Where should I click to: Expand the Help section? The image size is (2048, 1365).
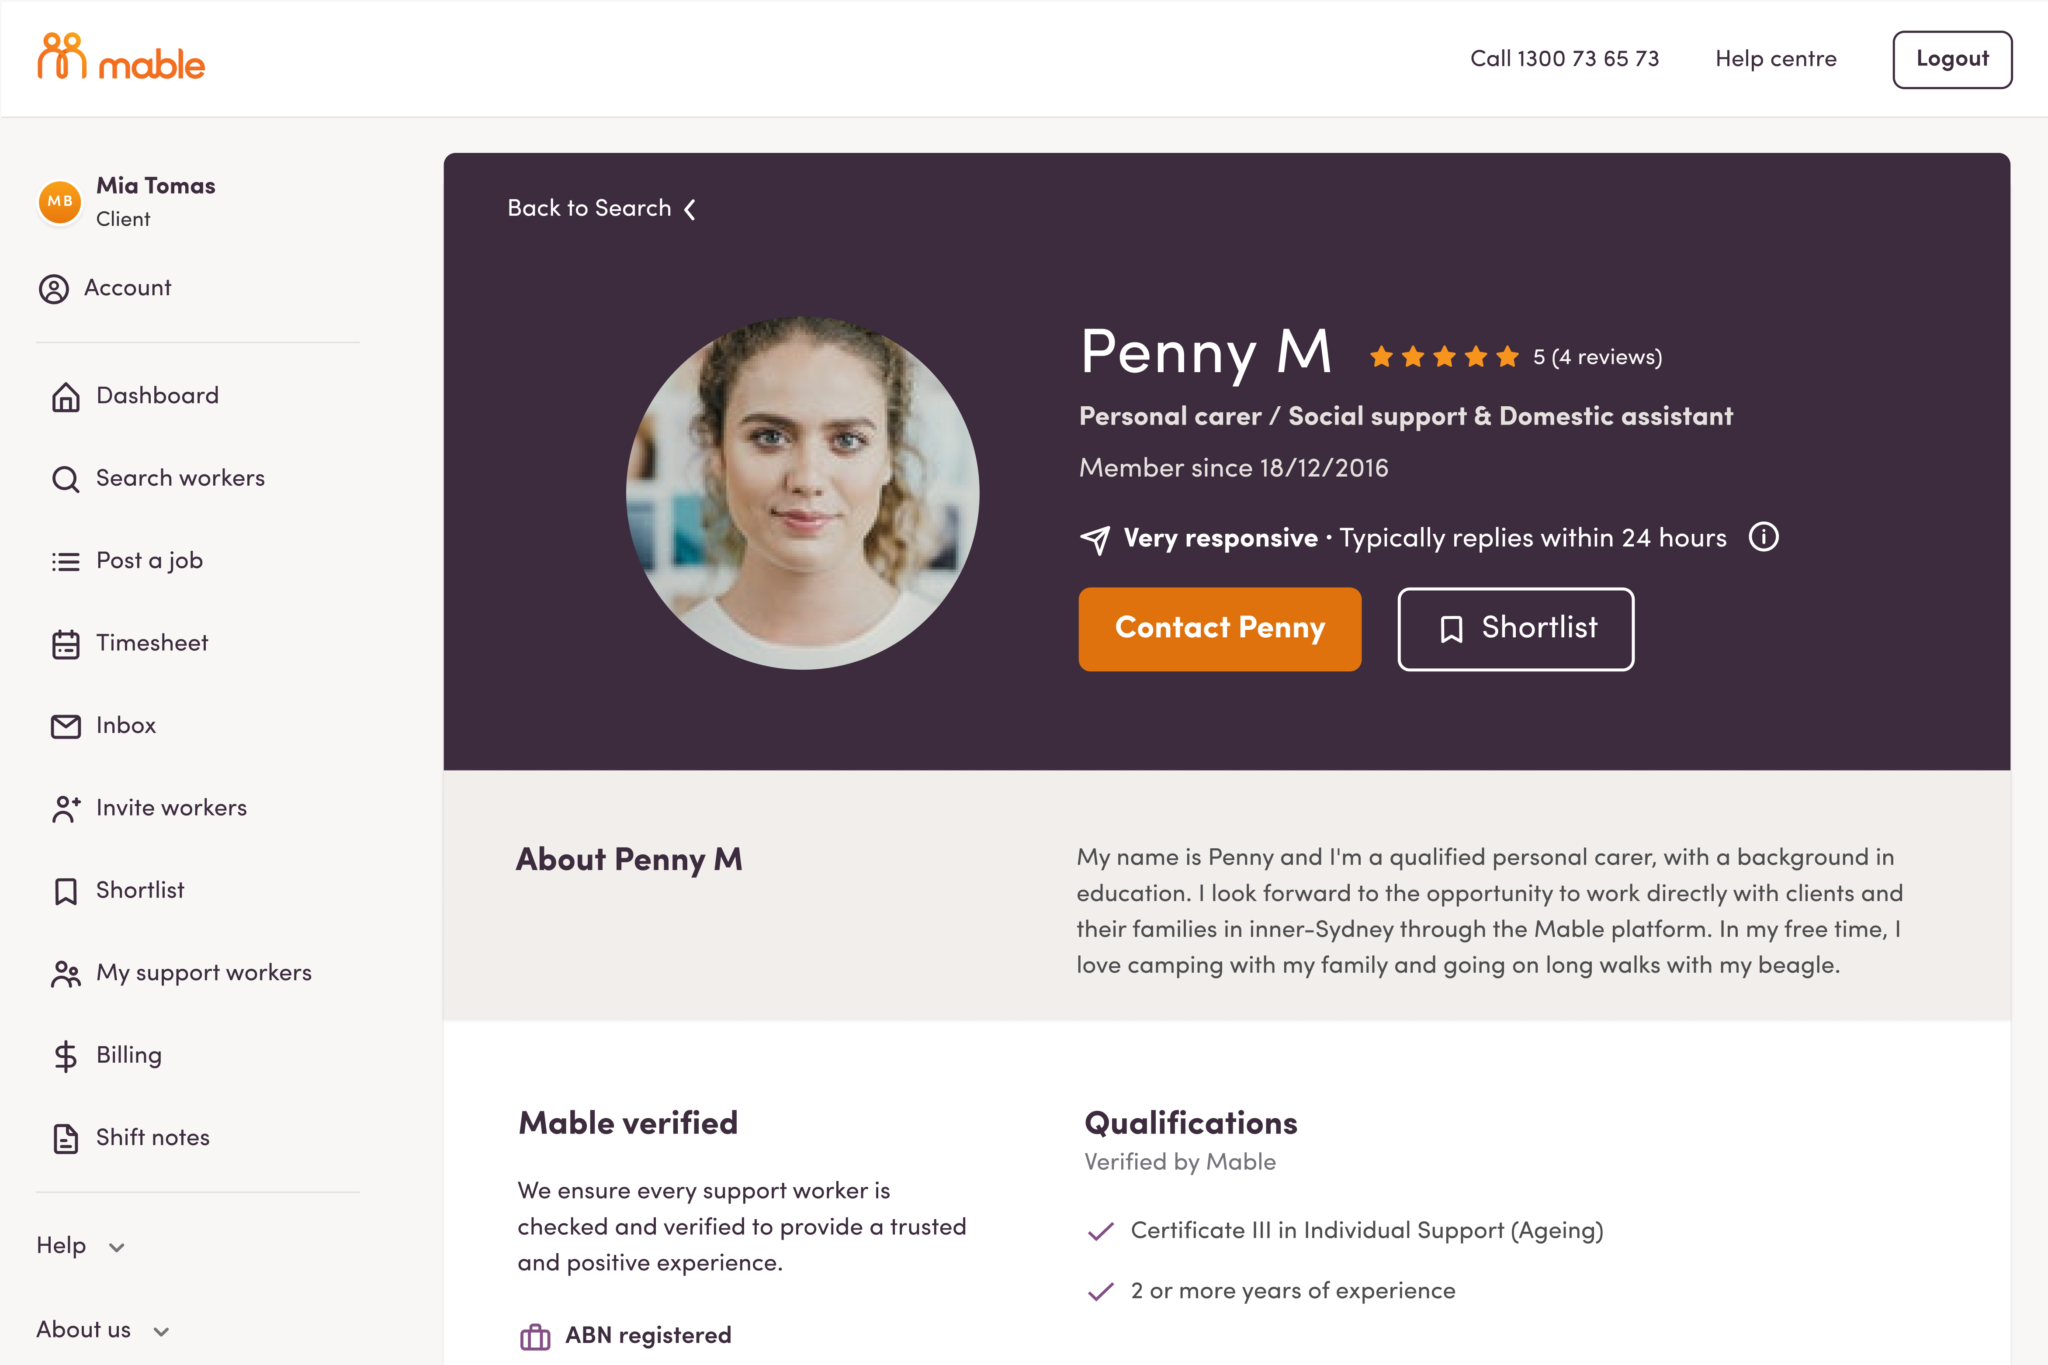81,1246
